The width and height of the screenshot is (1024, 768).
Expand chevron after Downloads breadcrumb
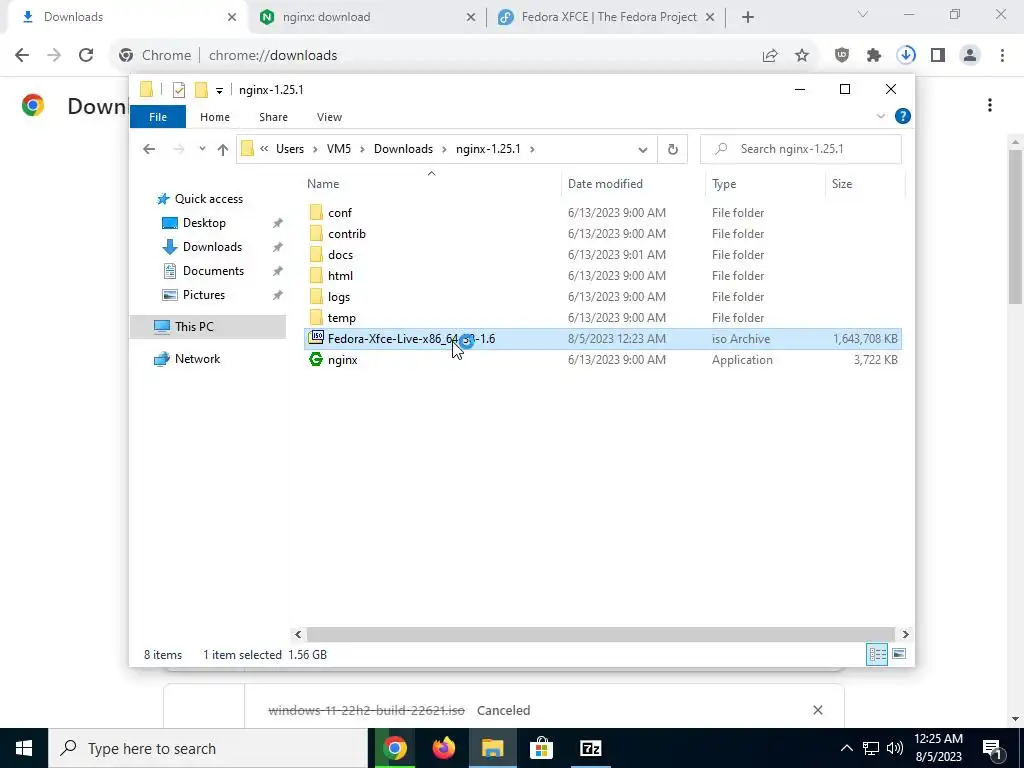(444, 149)
